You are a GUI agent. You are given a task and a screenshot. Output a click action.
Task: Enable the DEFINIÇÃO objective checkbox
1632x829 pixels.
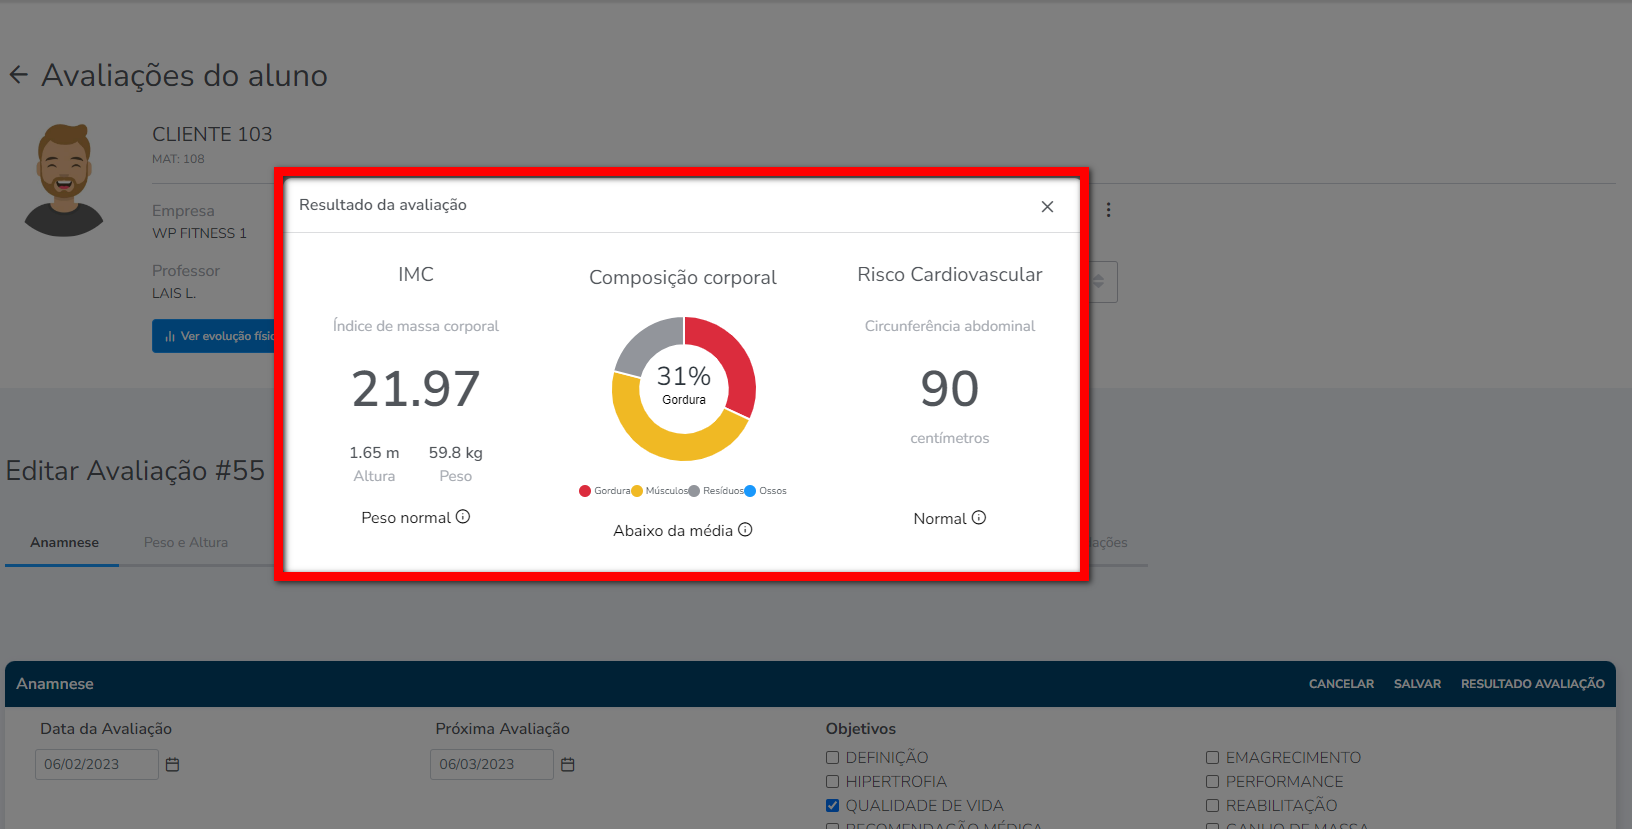pyautogui.click(x=833, y=758)
